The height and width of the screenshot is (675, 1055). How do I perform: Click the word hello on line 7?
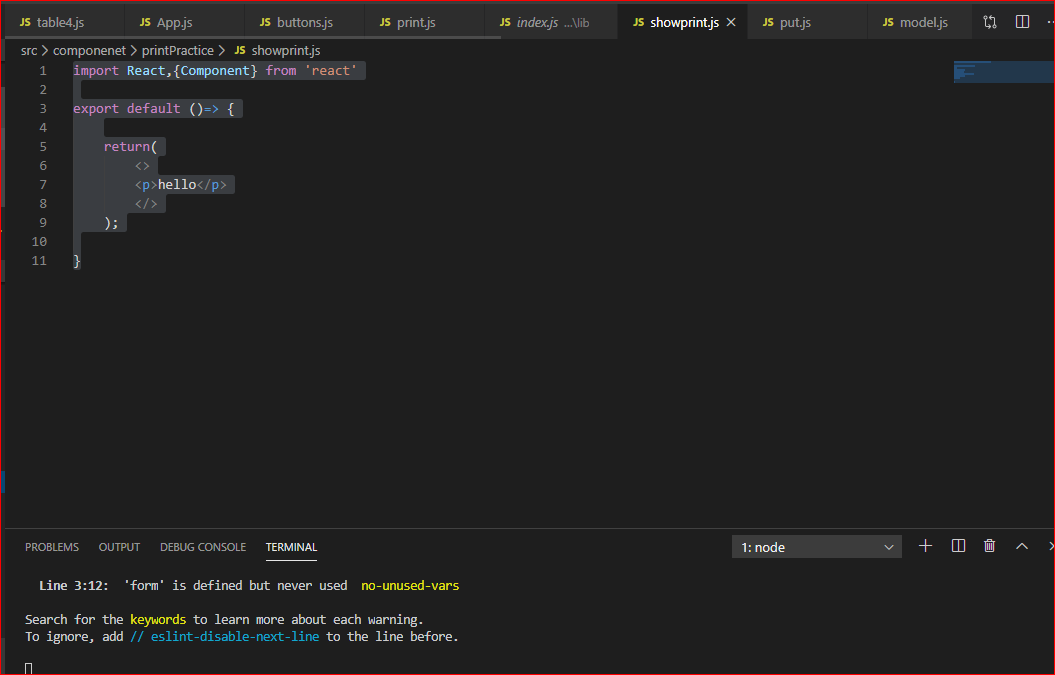point(177,184)
